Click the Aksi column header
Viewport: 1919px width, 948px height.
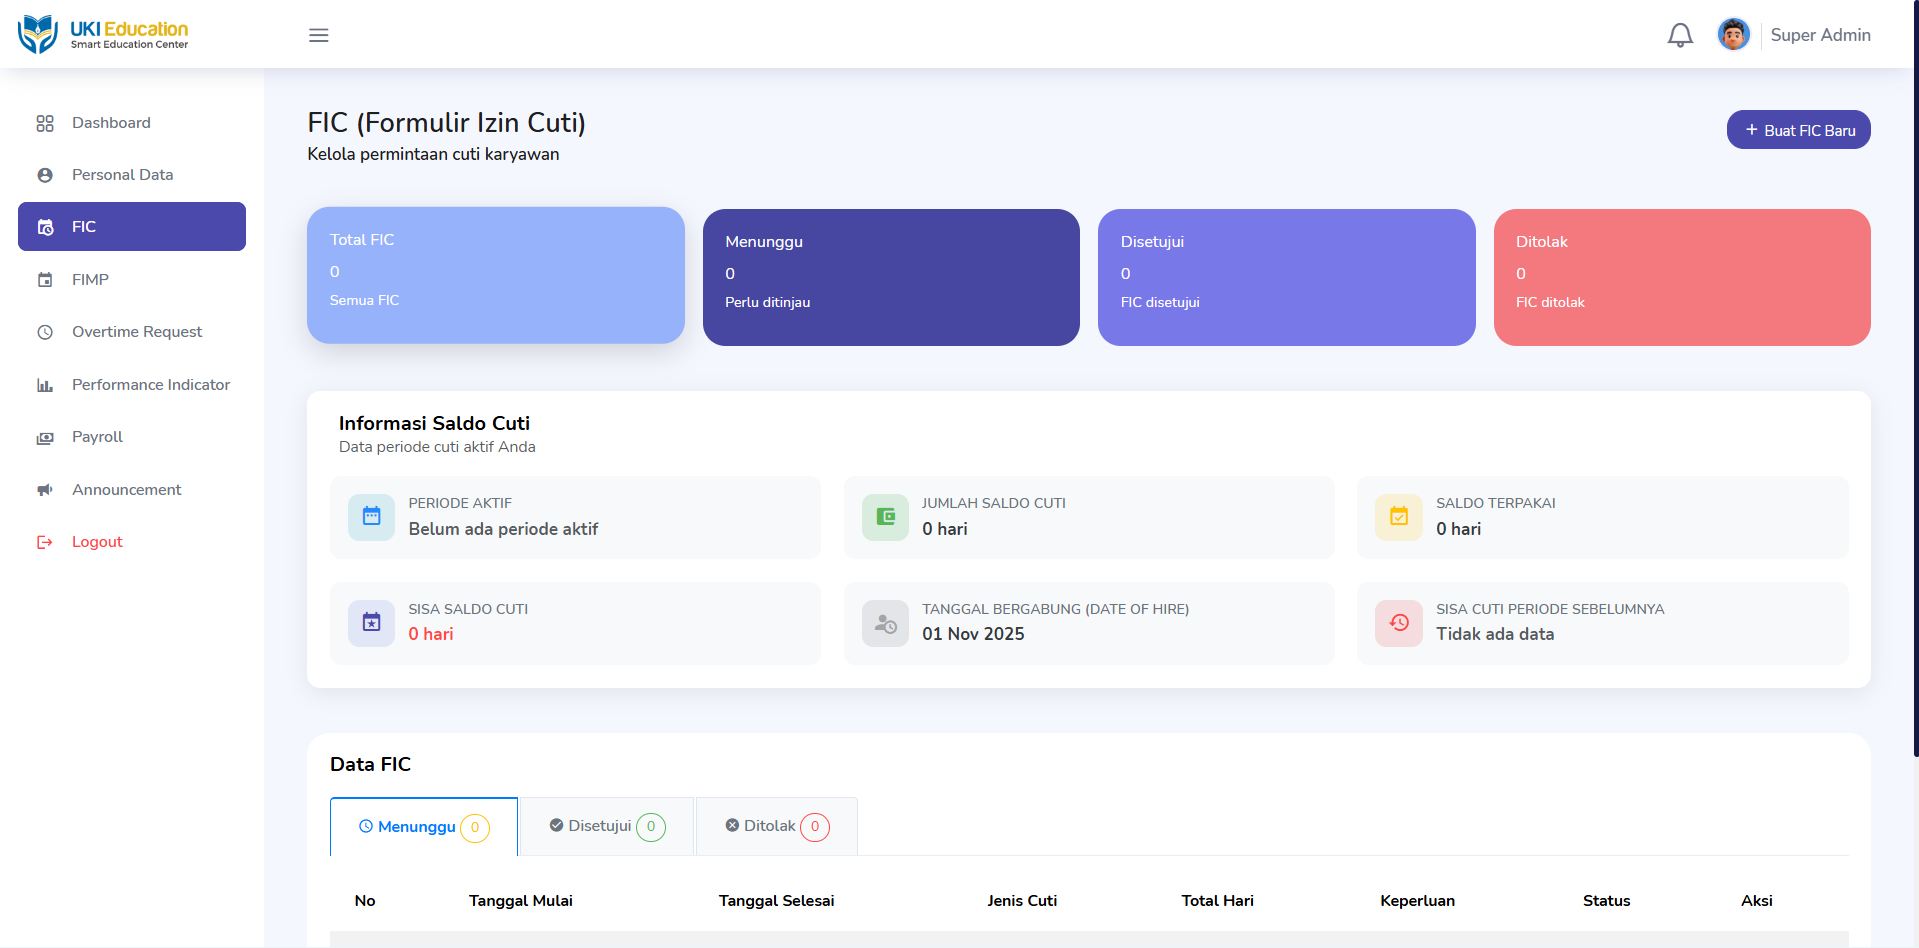click(1757, 901)
